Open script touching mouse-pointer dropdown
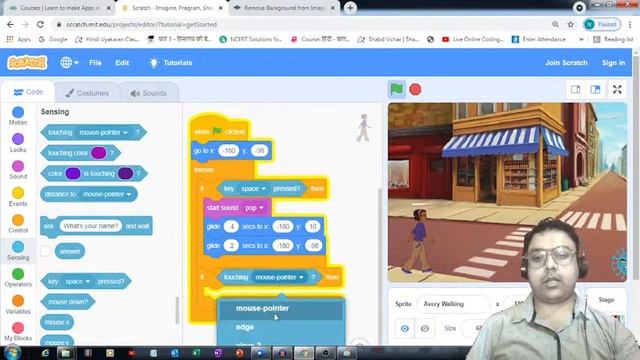Image resolution: width=640 pixels, height=360 pixels. tap(279, 277)
